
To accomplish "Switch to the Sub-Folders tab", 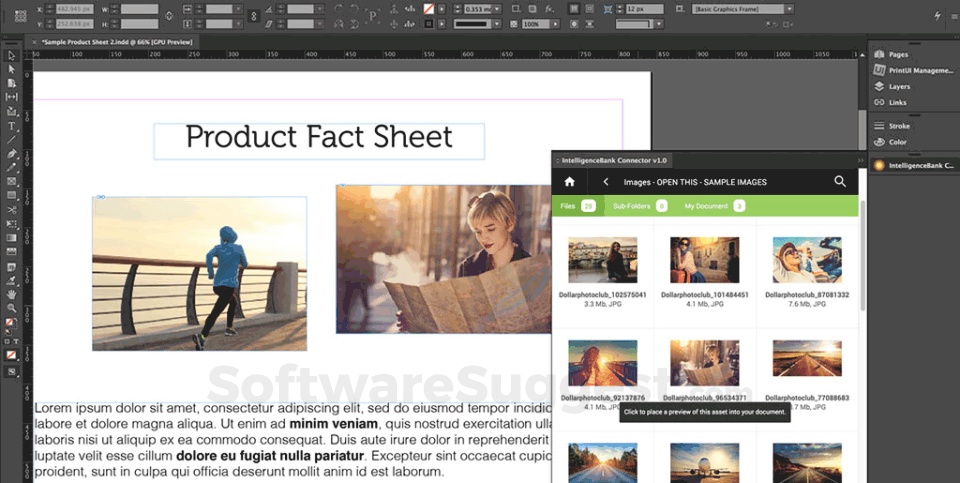I will [x=640, y=206].
